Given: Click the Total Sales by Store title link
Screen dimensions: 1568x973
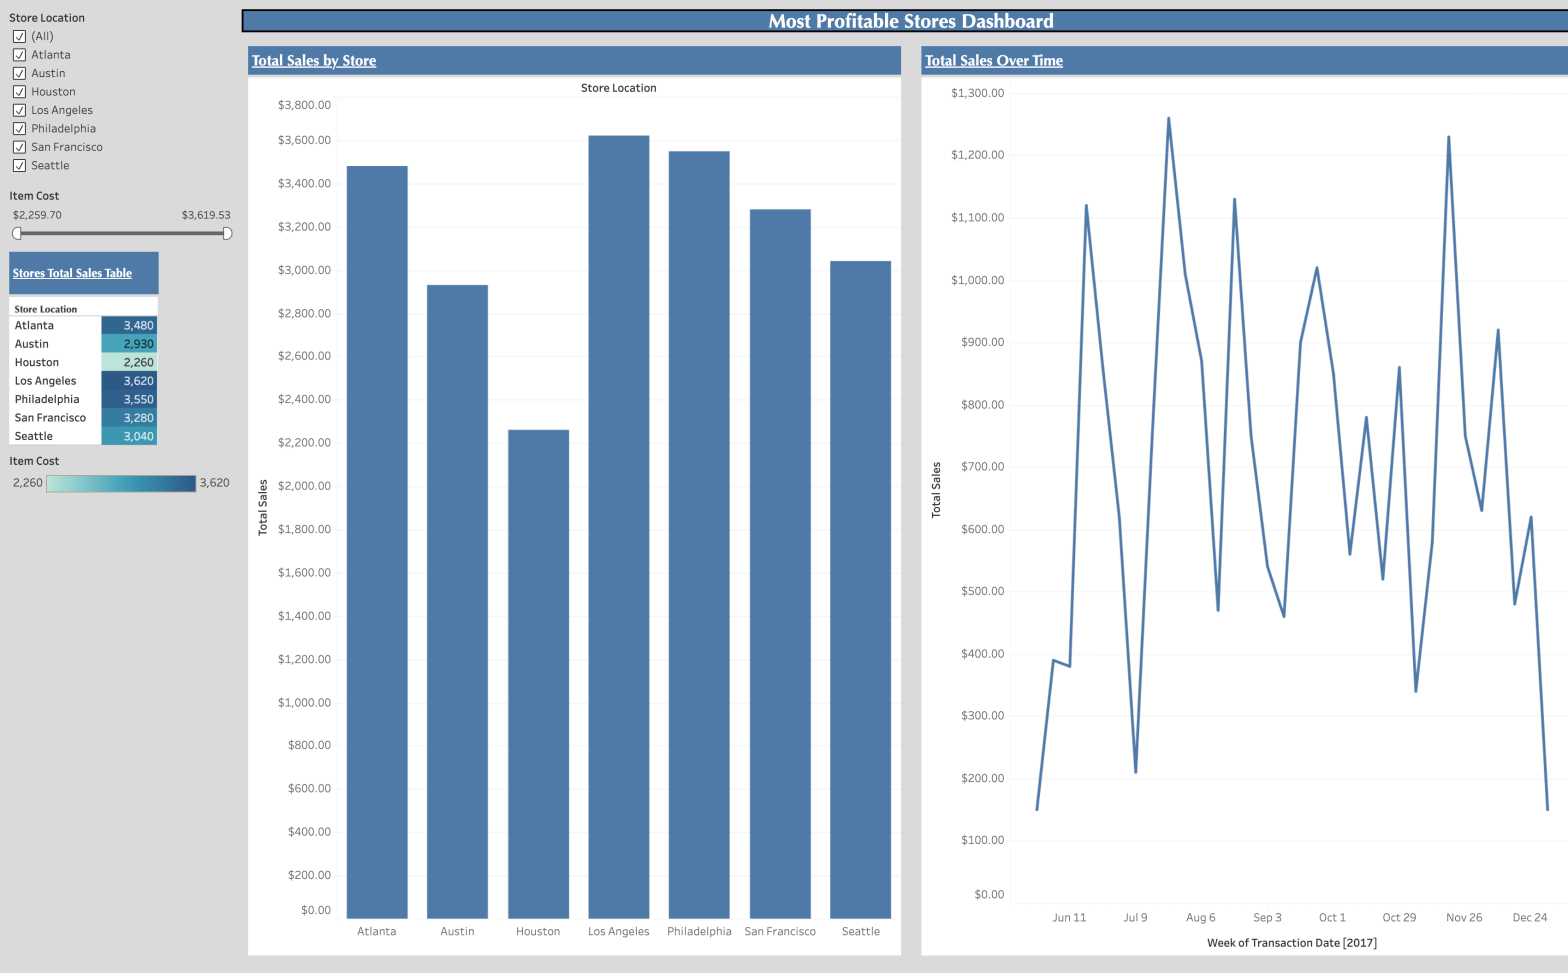Looking at the screenshot, I should 314,61.
